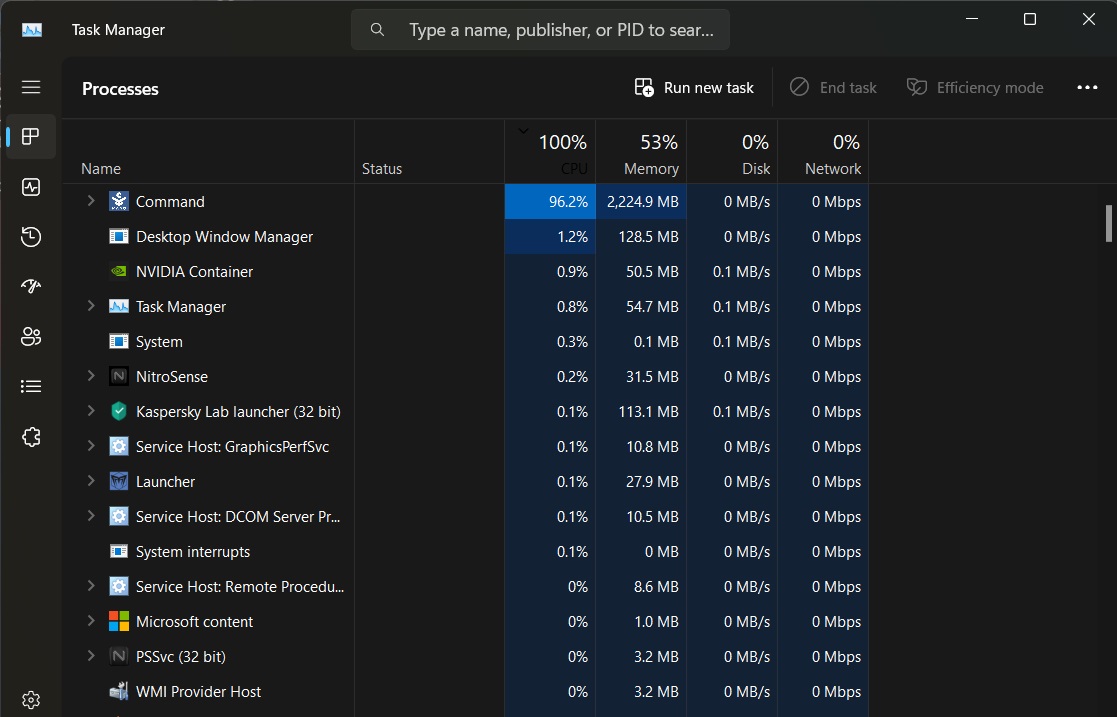The width and height of the screenshot is (1117, 717).
Task: Open the App history page icon
Action: click(31, 237)
